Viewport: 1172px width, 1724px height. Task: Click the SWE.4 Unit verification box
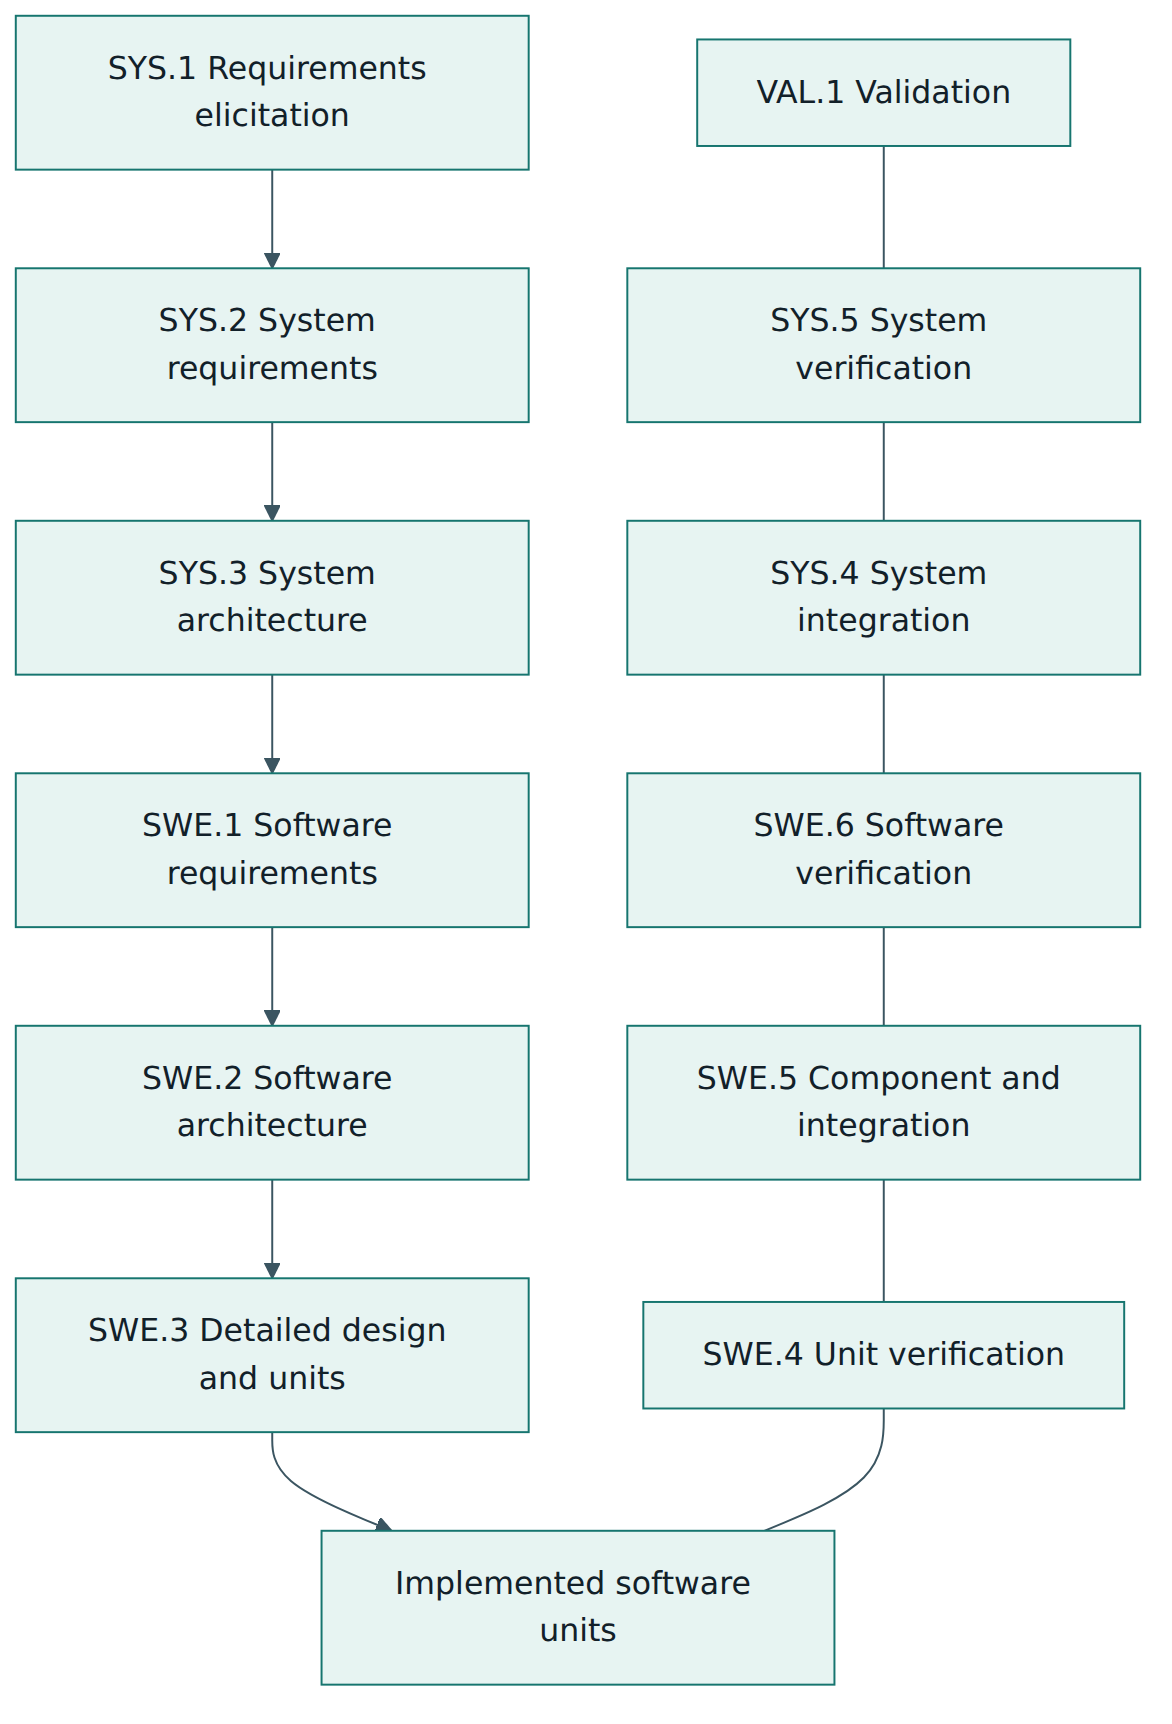(884, 1355)
